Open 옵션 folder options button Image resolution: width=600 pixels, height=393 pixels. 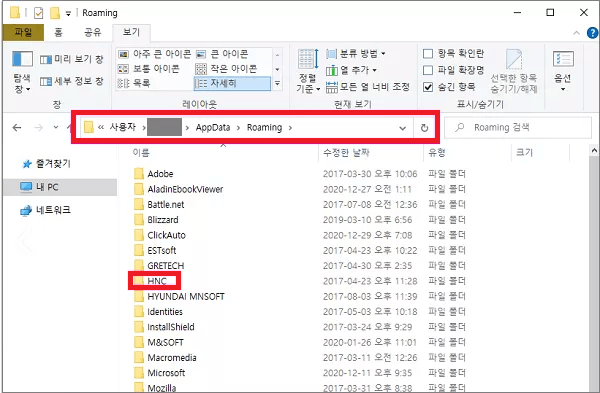click(563, 72)
